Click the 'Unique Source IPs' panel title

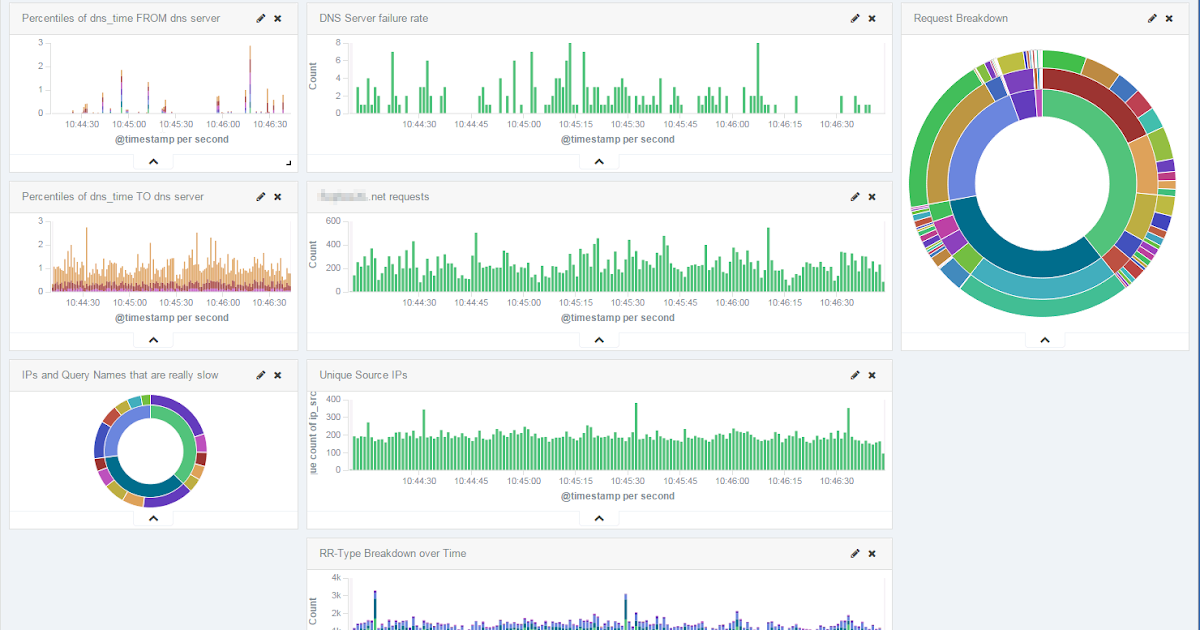pyautogui.click(x=363, y=375)
